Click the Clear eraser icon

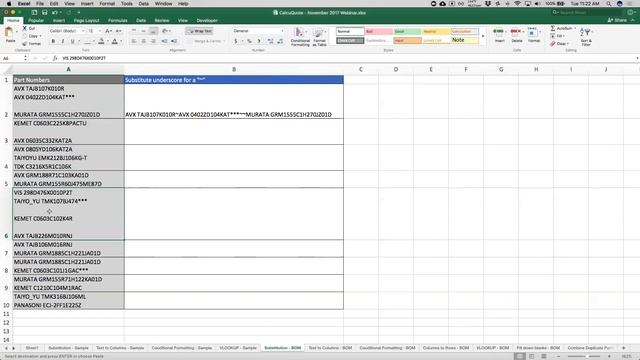click(x=553, y=44)
